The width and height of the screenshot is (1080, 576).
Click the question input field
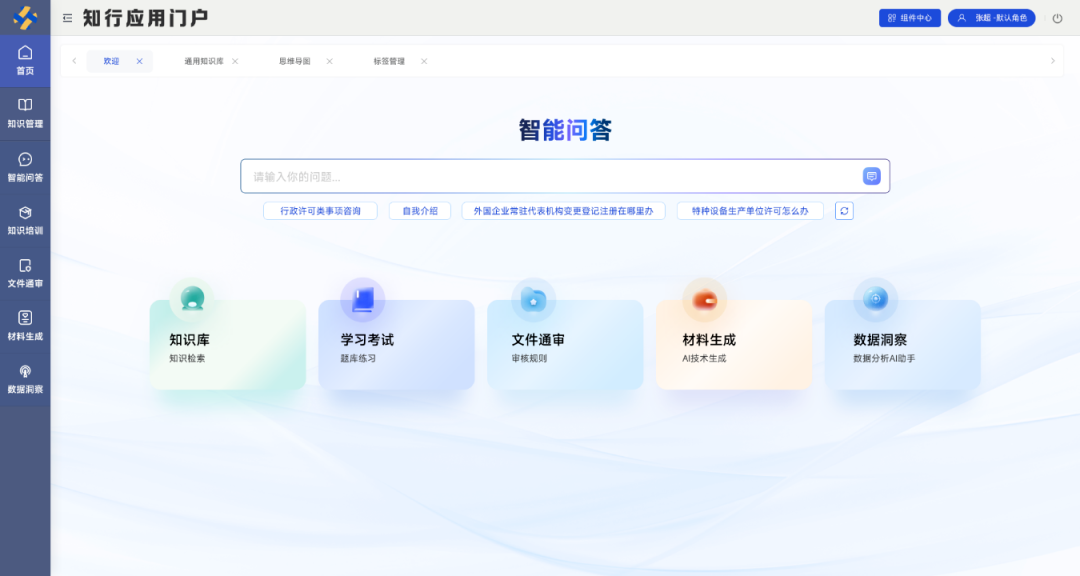click(550, 176)
